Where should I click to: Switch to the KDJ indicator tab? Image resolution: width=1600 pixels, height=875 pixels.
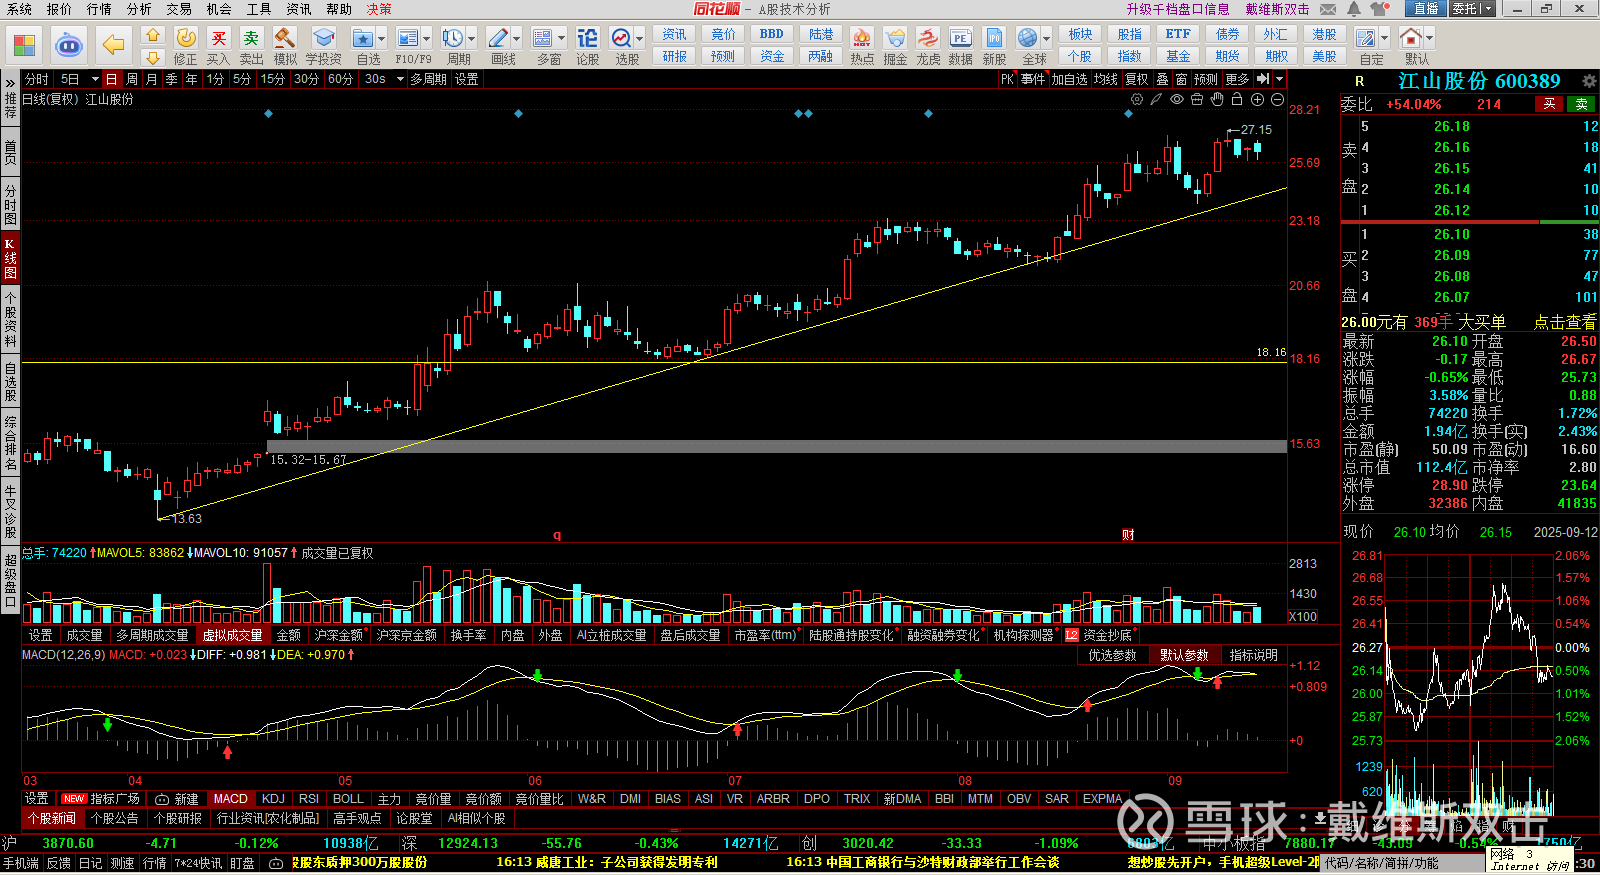273,799
